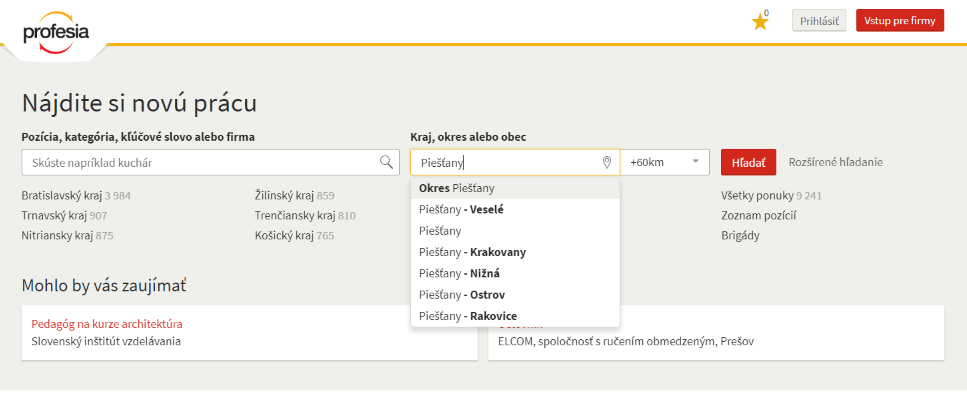Open Brigády link
The width and height of the screenshot is (967, 407).
pyautogui.click(x=740, y=236)
